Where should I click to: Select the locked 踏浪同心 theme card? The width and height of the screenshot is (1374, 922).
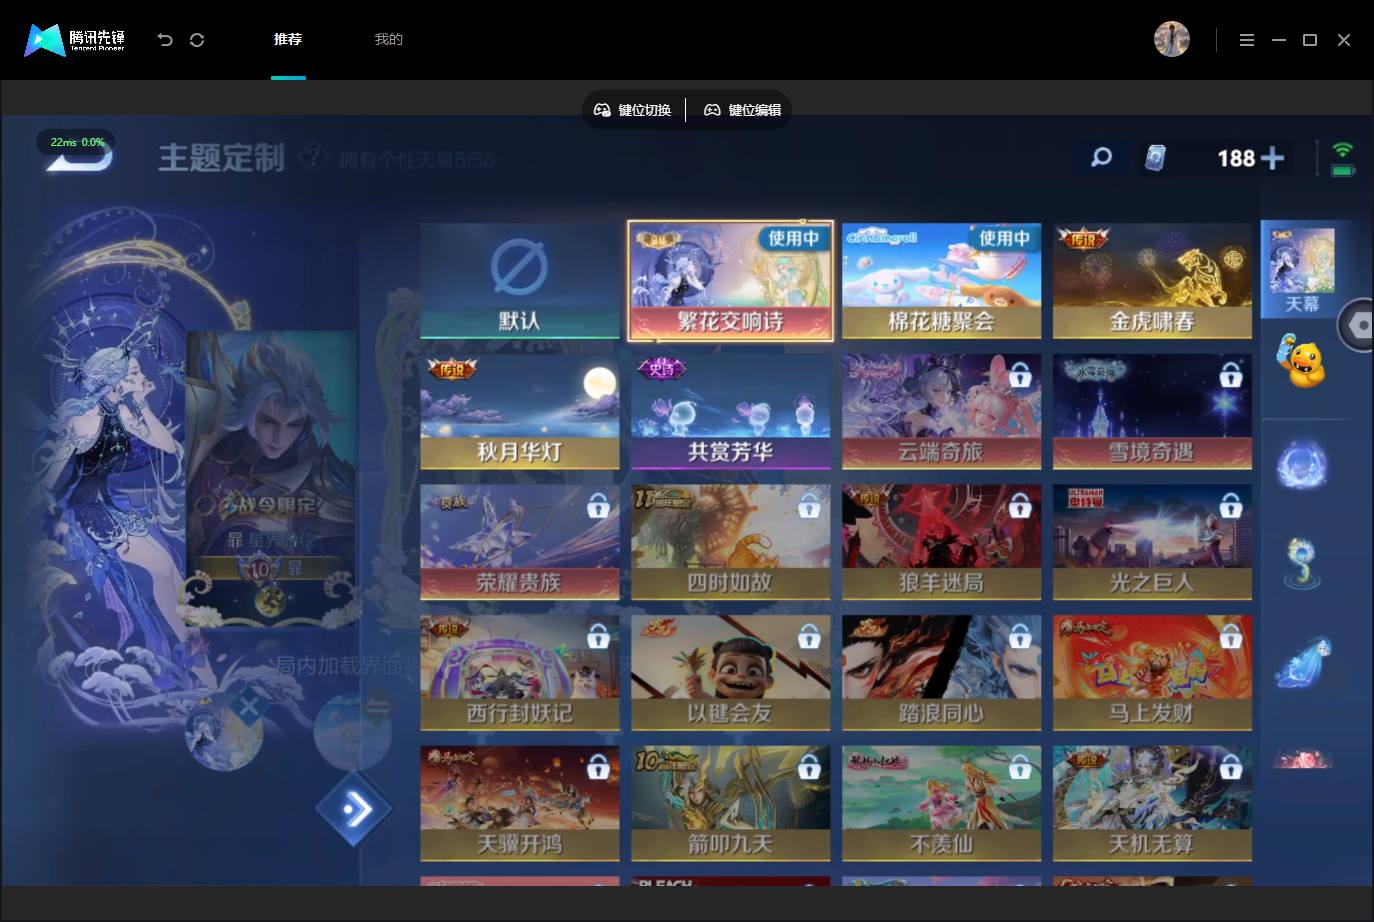click(x=941, y=673)
